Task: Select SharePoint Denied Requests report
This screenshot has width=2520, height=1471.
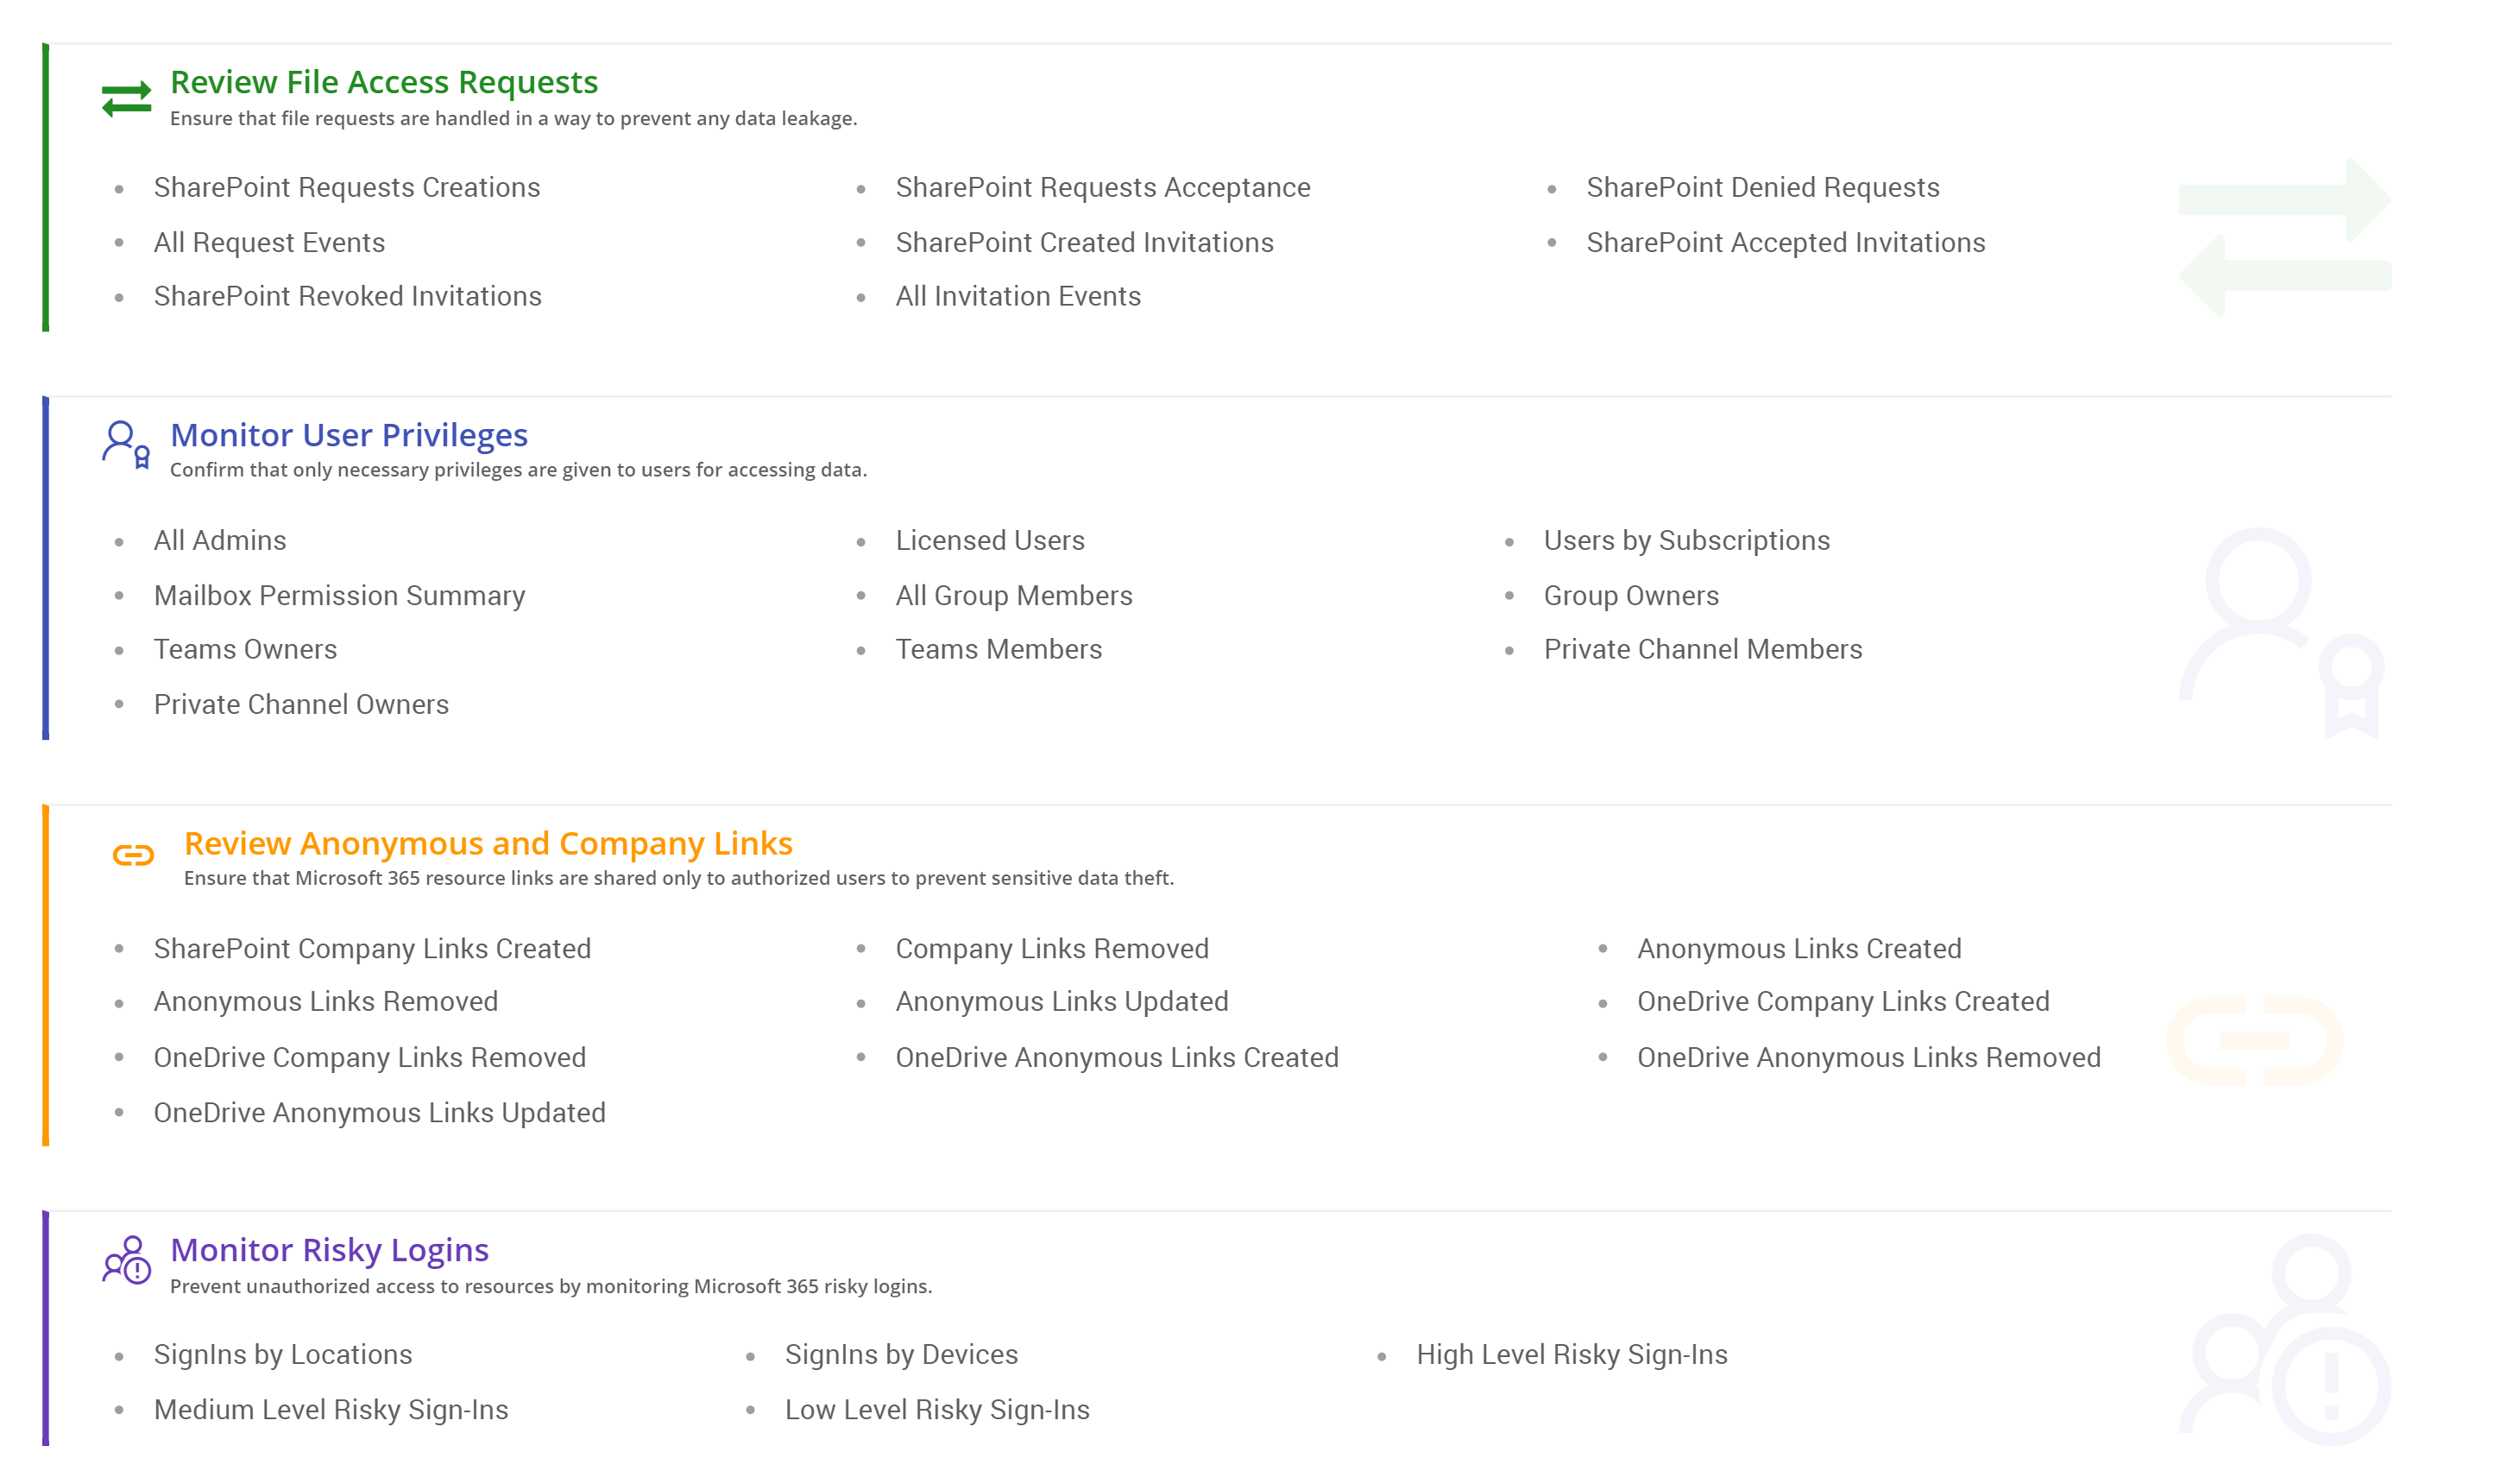Action: (x=1762, y=188)
